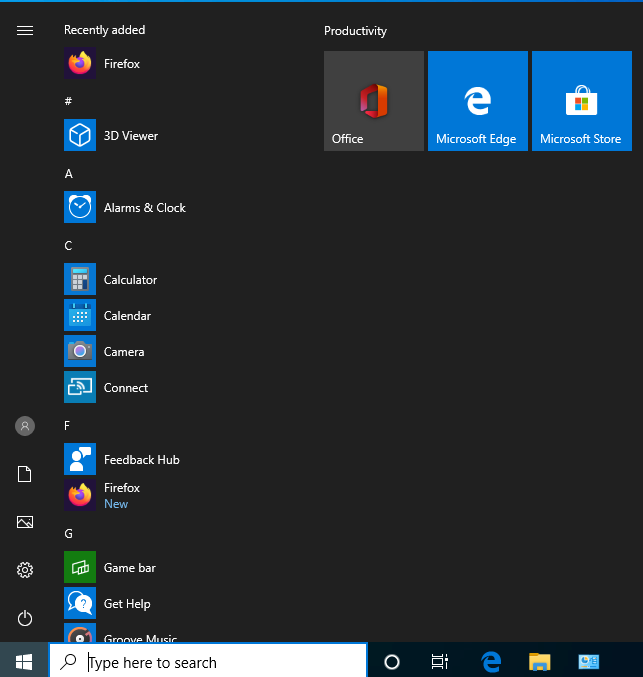The image size is (643, 677).
Task: Click the 'G' letter header
Action: 69,534
